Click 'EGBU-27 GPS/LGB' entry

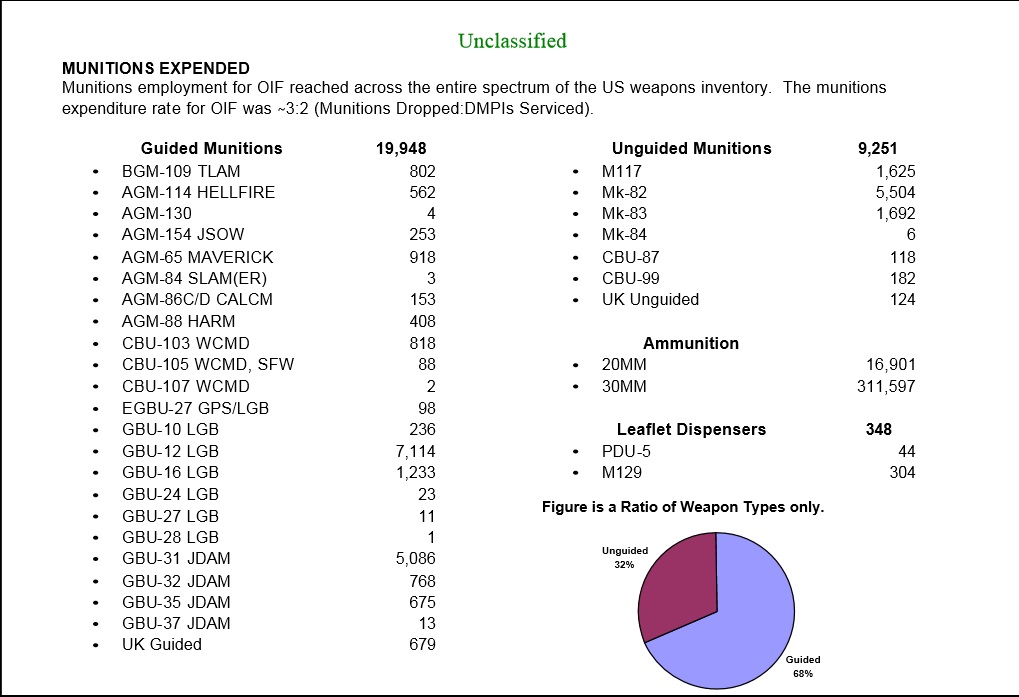pyautogui.click(x=195, y=409)
